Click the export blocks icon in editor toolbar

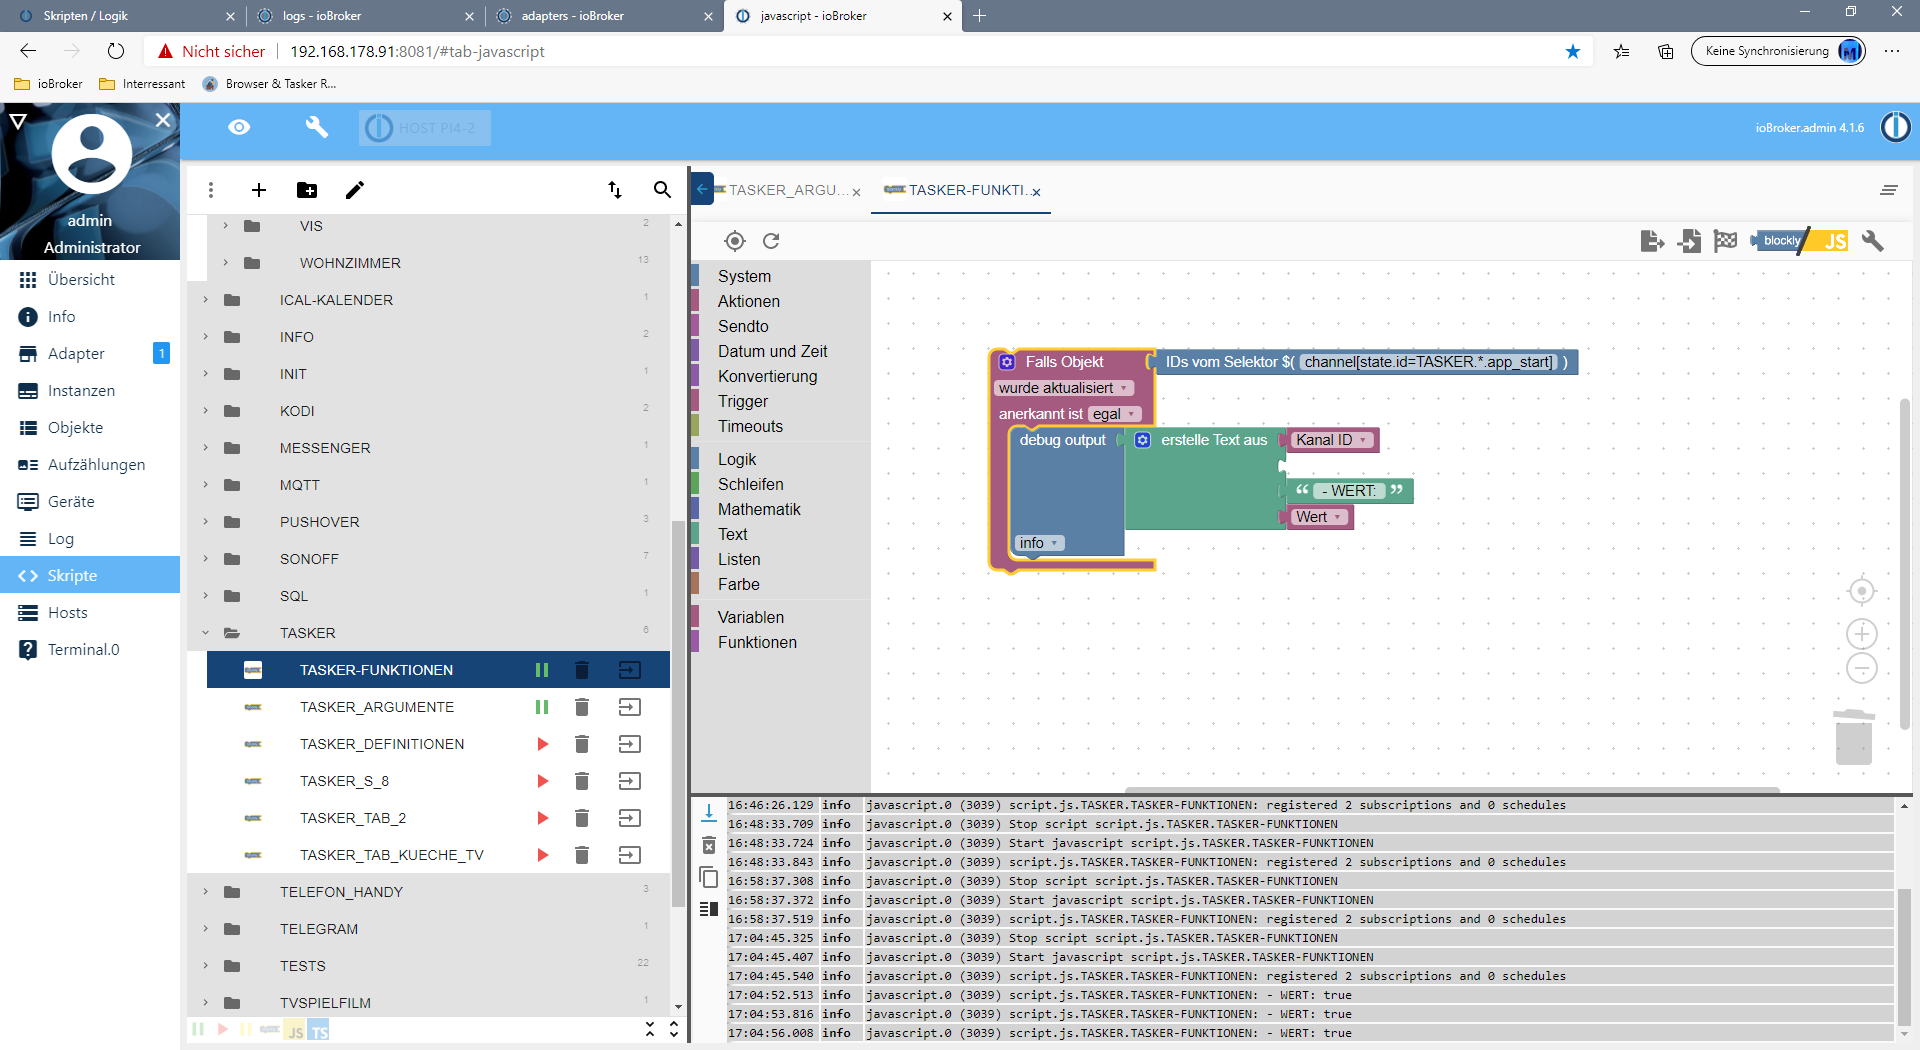coord(1652,241)
